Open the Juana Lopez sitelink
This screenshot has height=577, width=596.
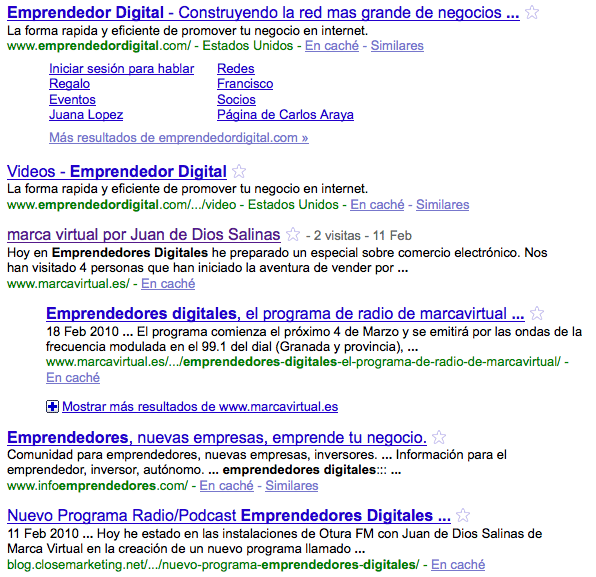(86, 115)
